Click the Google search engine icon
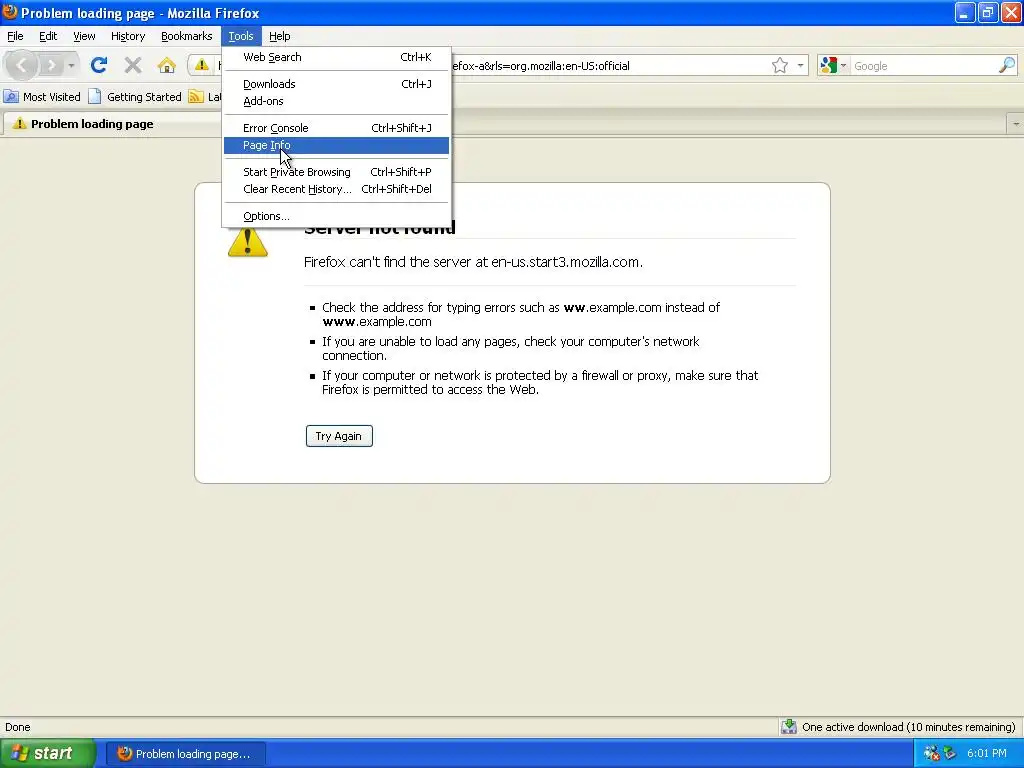 828,65
